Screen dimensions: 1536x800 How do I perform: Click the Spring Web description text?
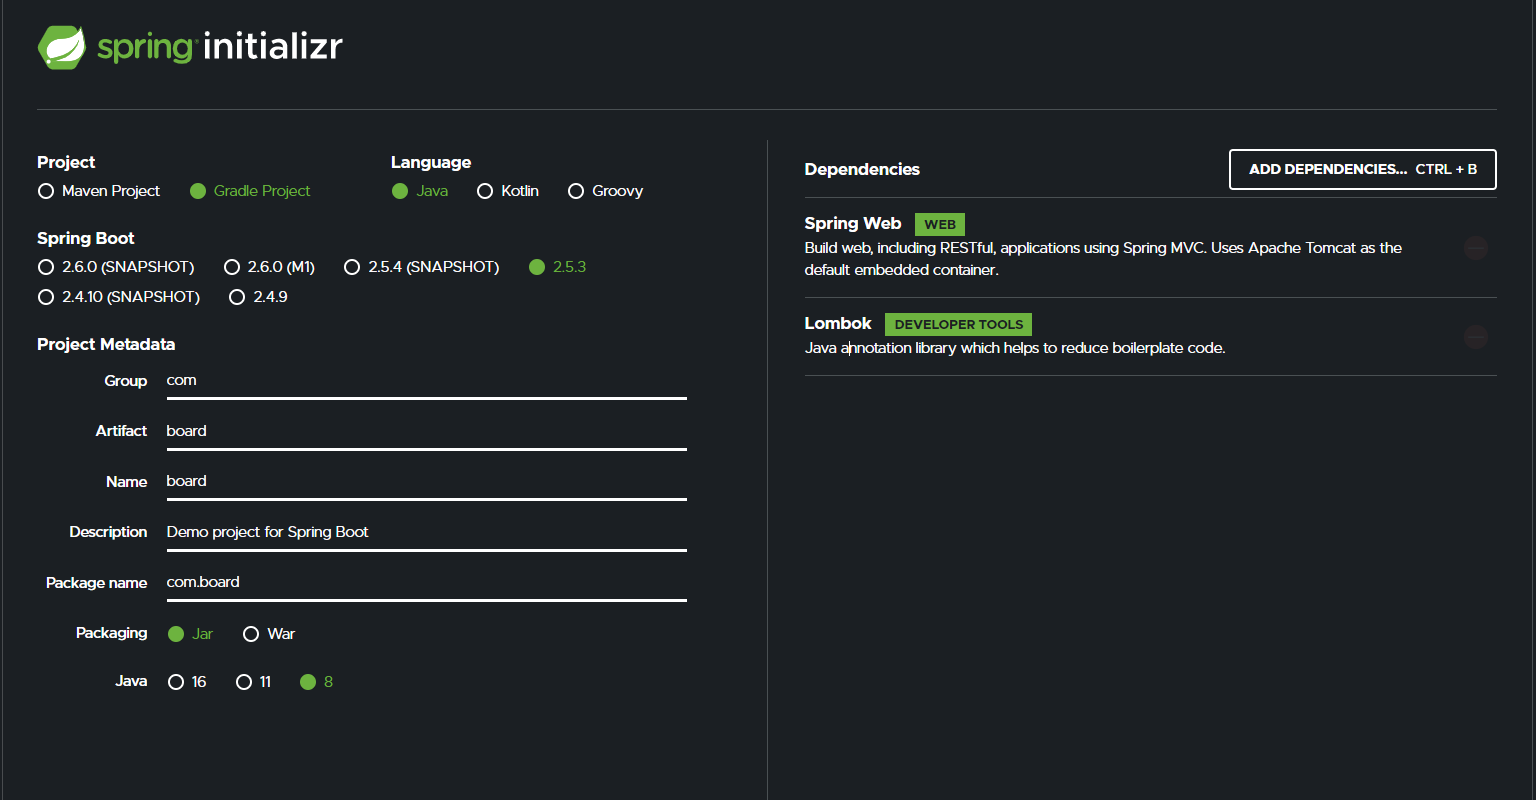coord(1103,259)
